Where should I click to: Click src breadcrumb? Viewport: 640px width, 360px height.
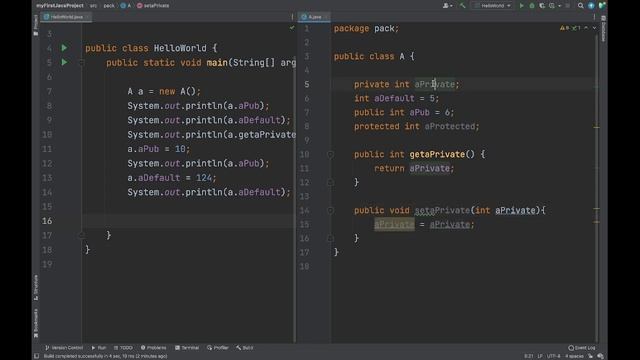click(x=93, y=6)
